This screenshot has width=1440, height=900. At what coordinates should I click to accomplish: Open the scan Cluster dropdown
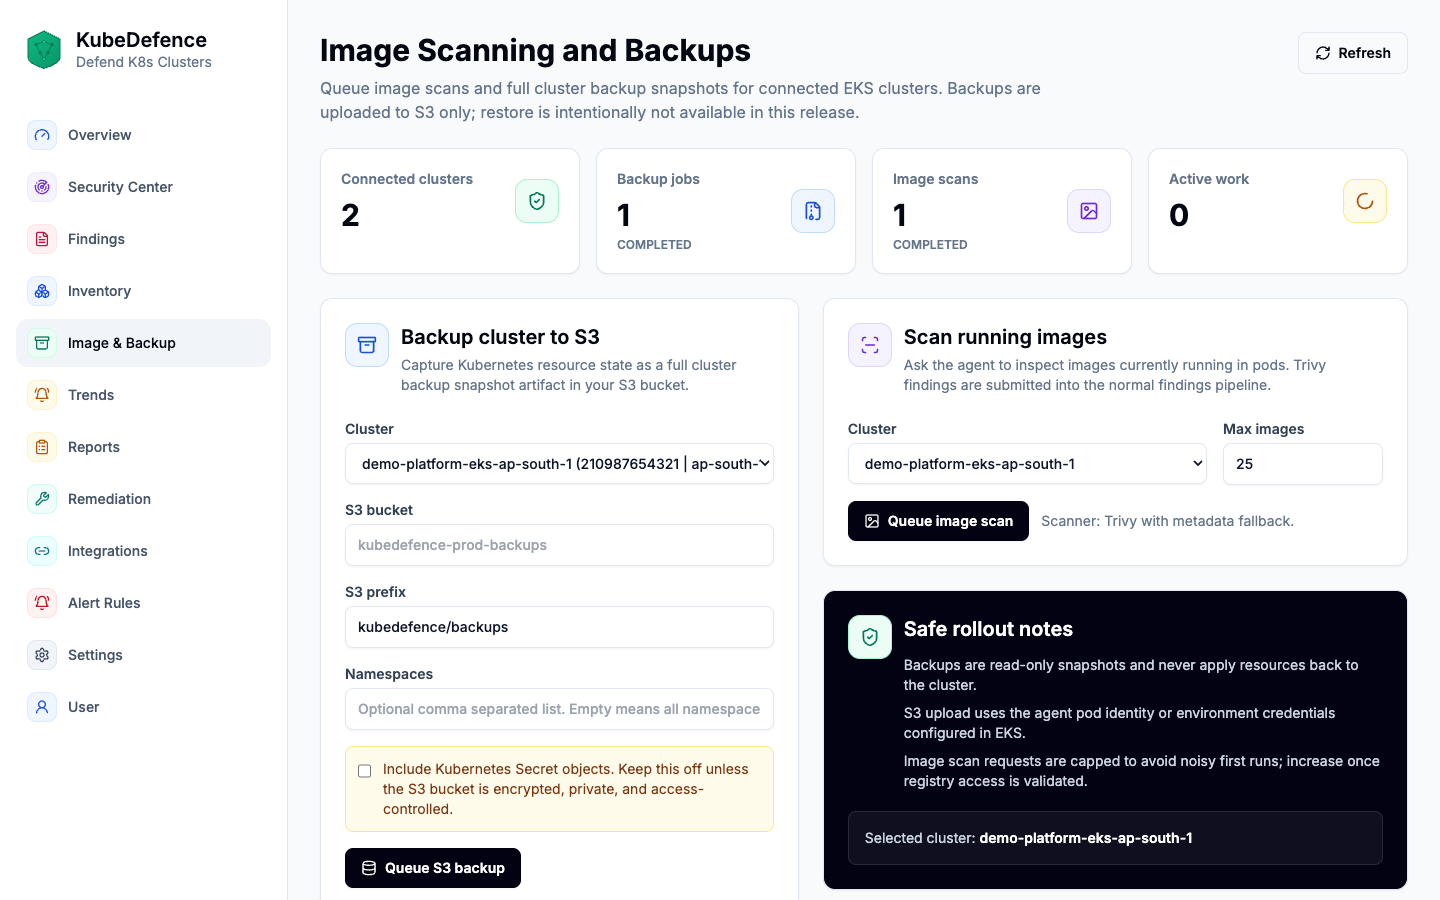[x=1027, y=464]
